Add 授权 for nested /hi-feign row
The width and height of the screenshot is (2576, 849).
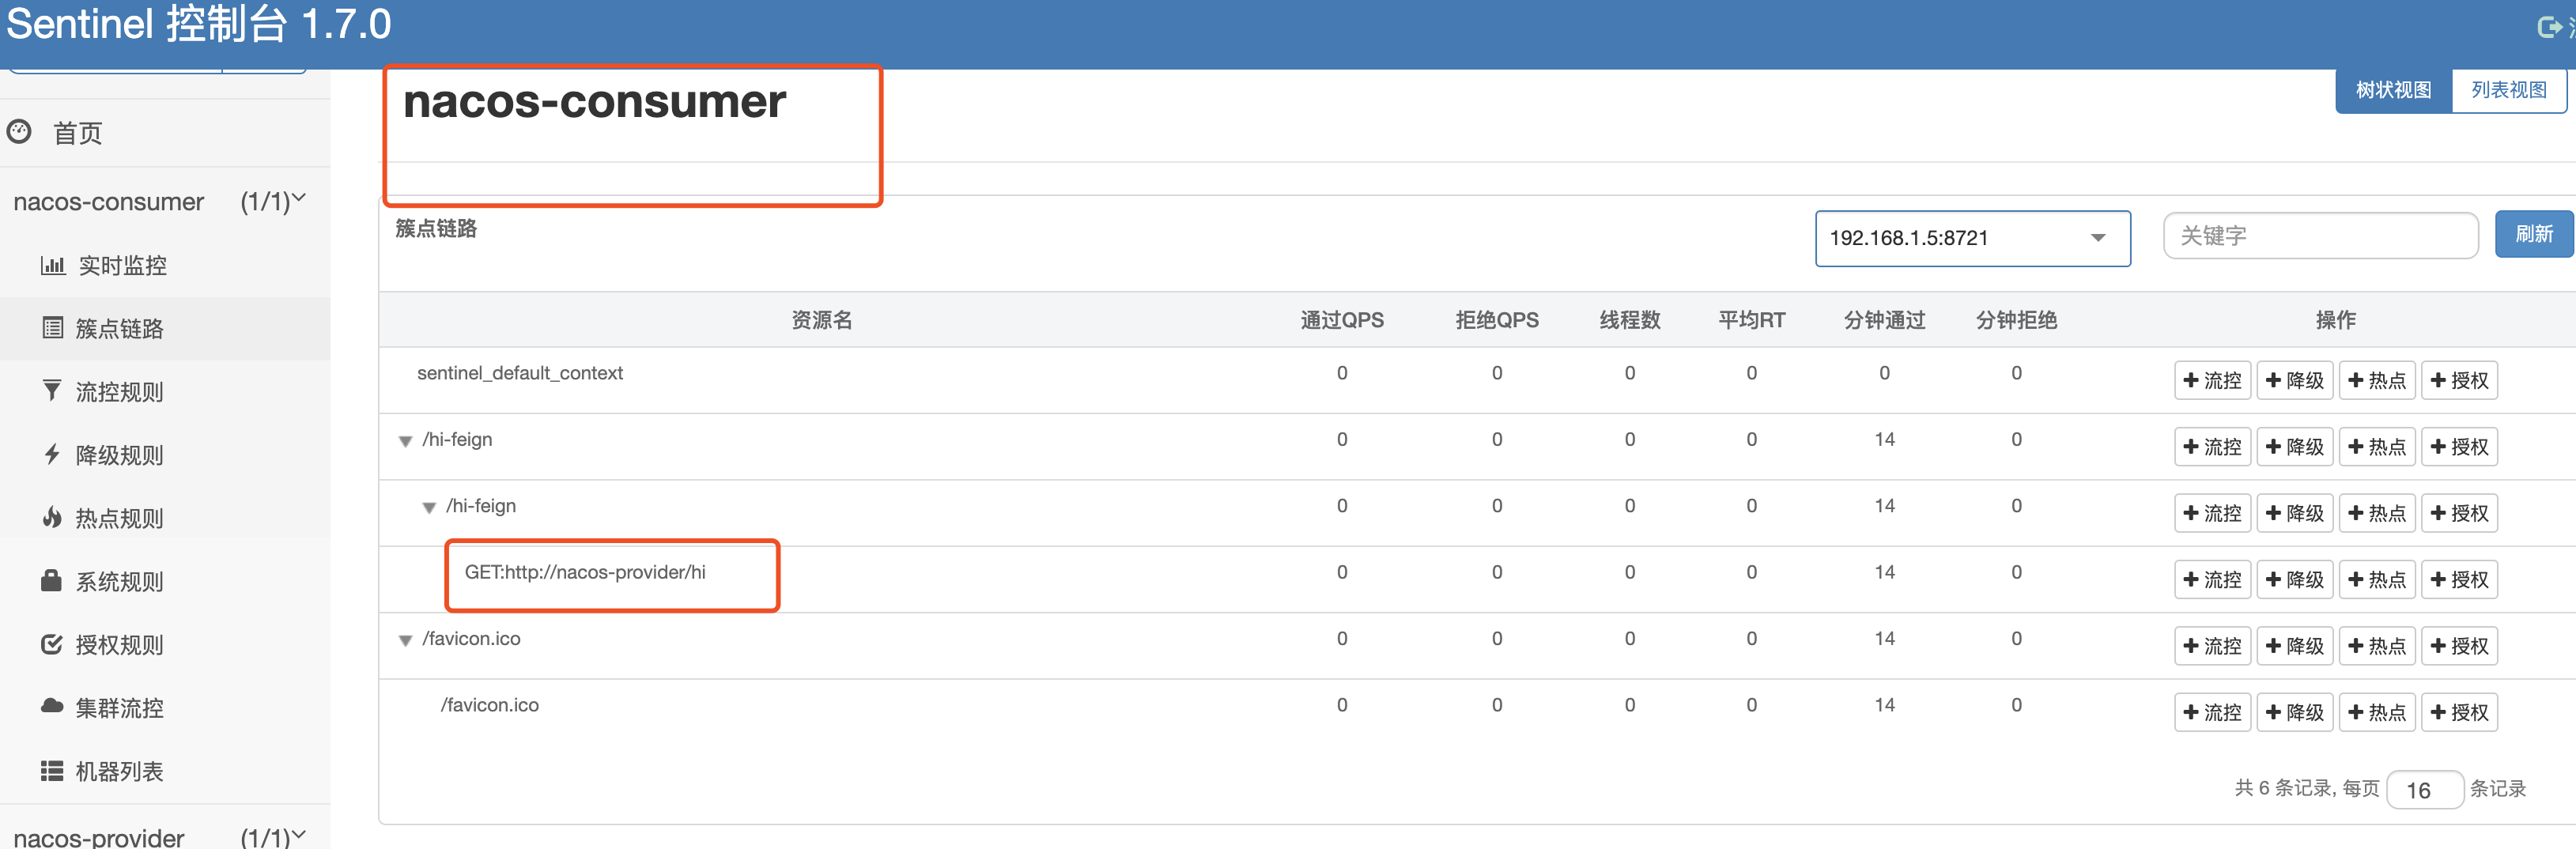[x=2459, y=513]
